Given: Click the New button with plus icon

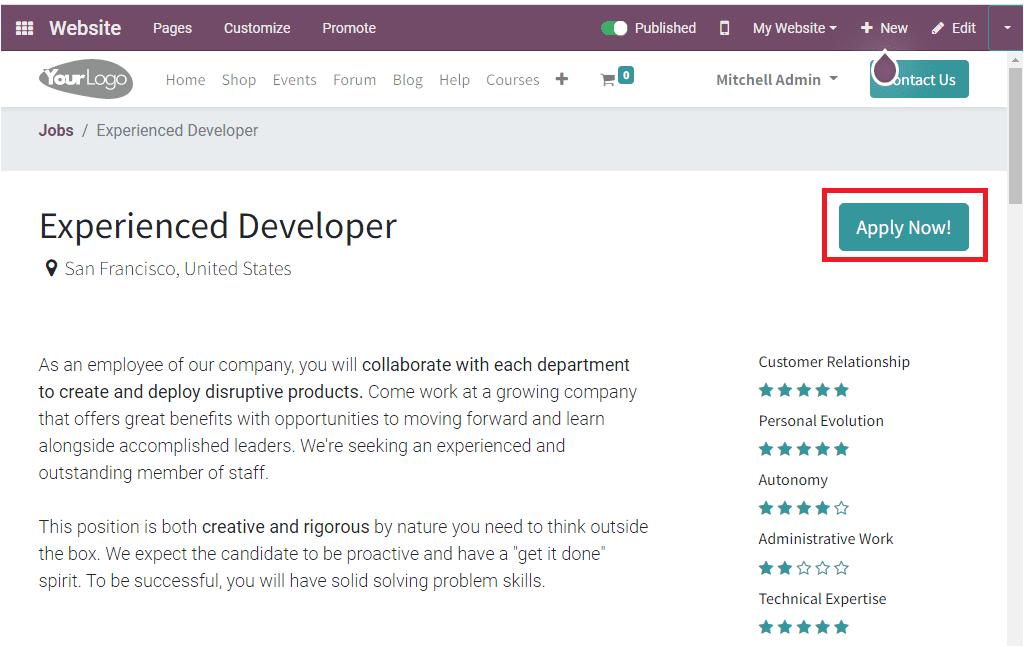Looking at the screenshot, I should [x=884, y=28].
